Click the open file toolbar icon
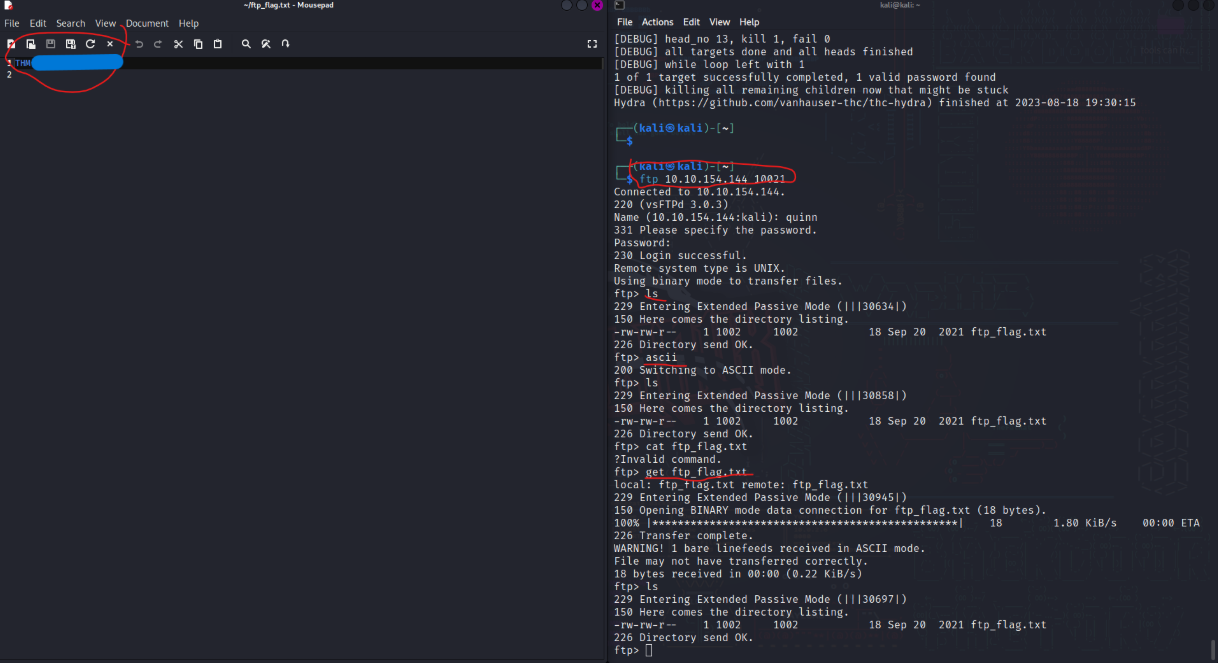 click(31, 44)
